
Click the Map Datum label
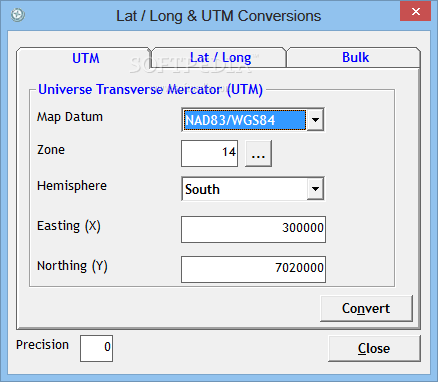pyautogui.click(x=70, y=117)
